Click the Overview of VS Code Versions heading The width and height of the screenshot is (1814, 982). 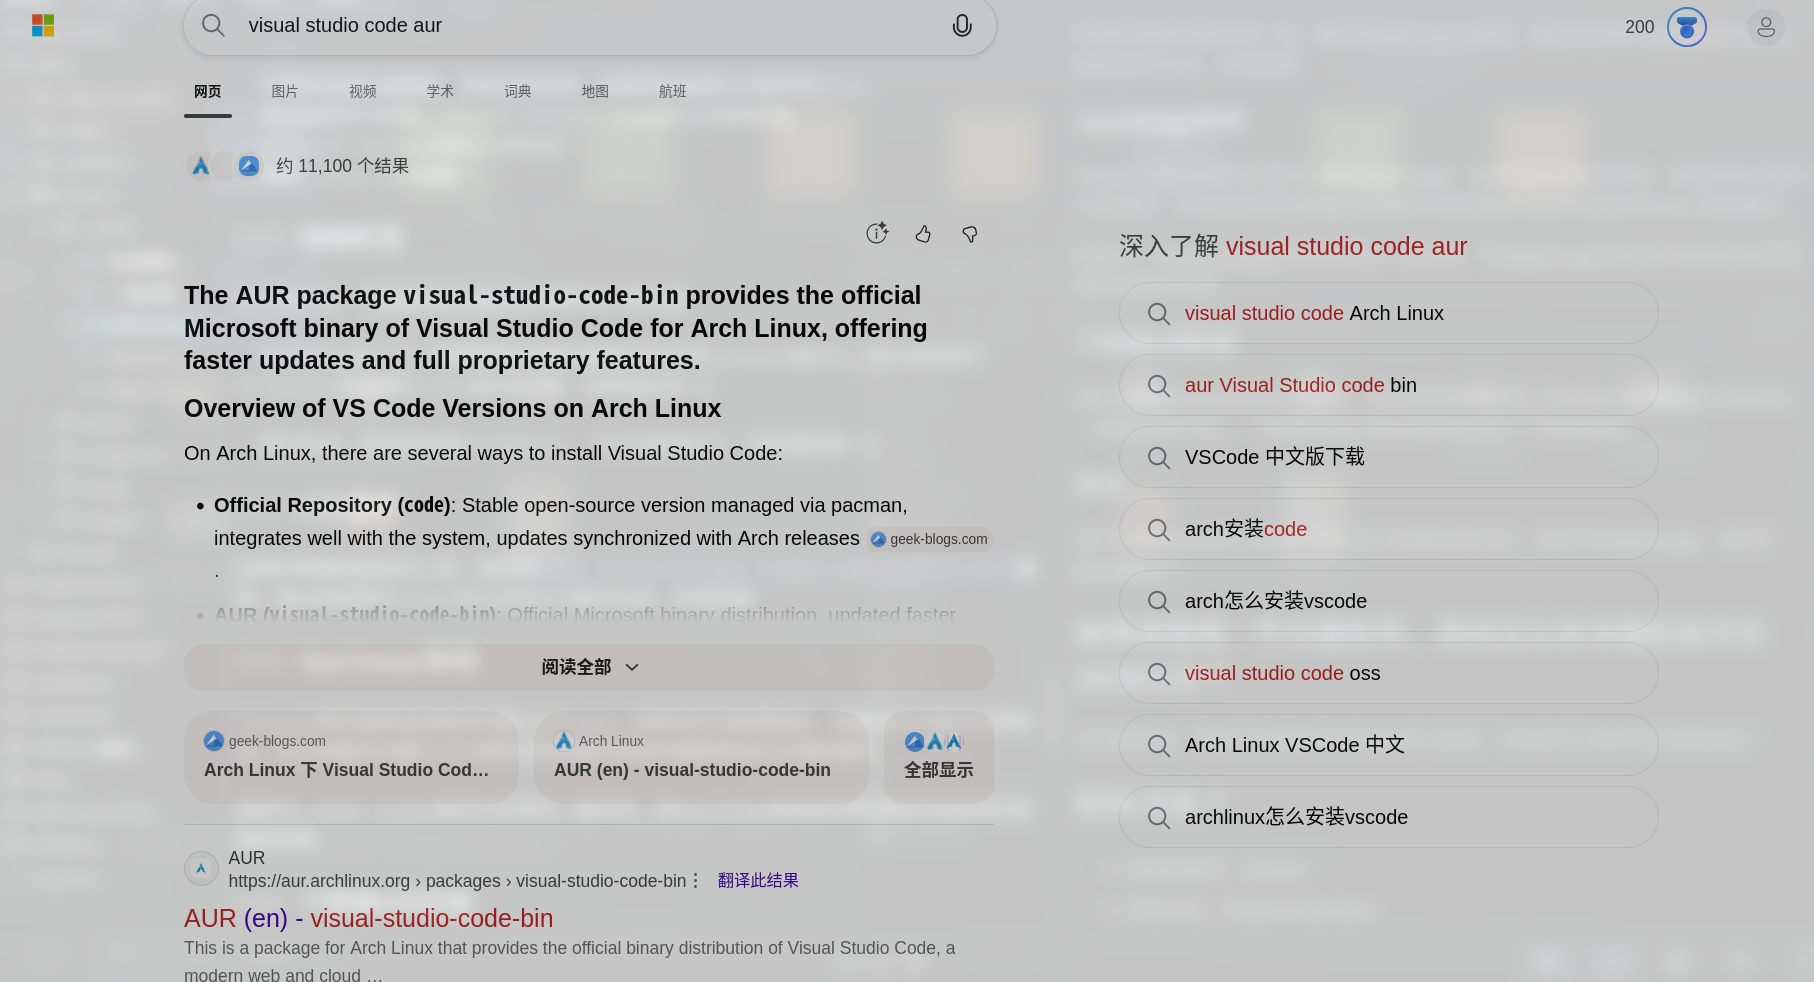(452, 408)
